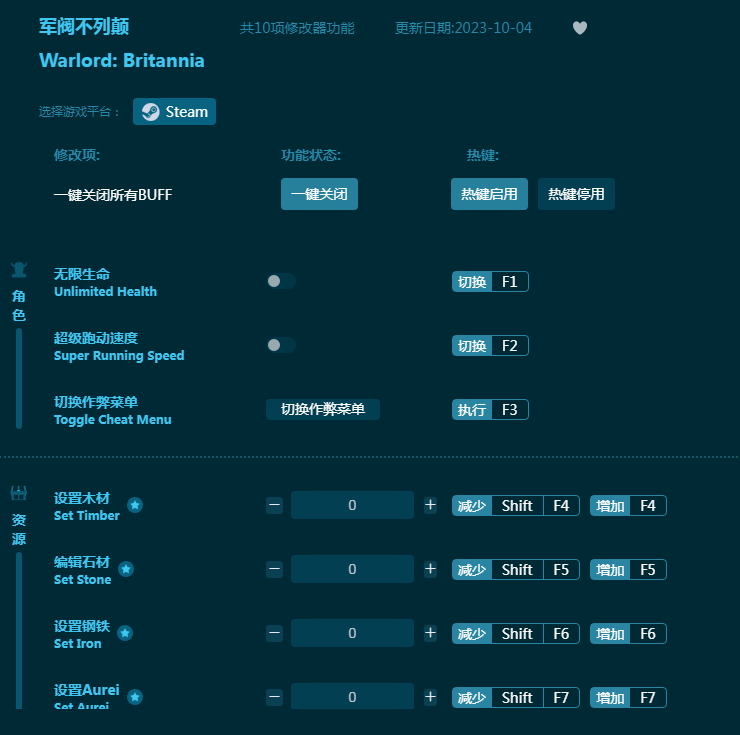740x735 pixels.
Task: Increase Set Iron value with plus
Action: pos(430,633)
